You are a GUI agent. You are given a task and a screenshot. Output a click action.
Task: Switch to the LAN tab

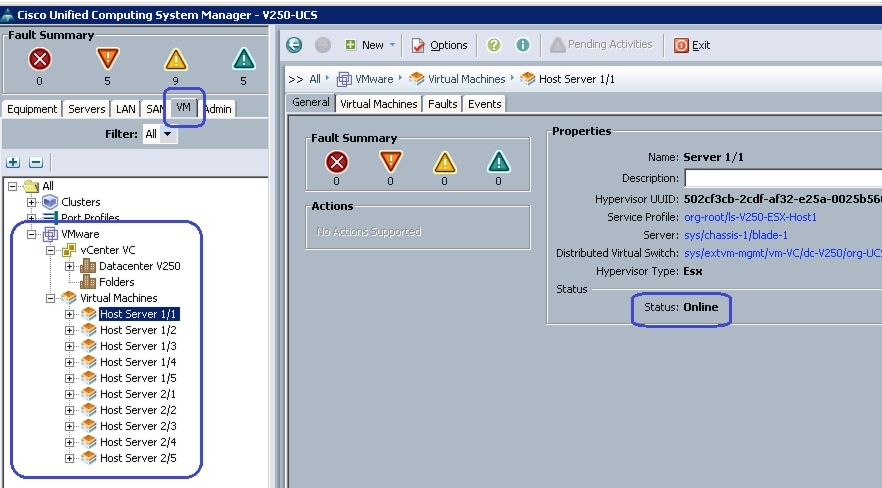tap(125, 109)
